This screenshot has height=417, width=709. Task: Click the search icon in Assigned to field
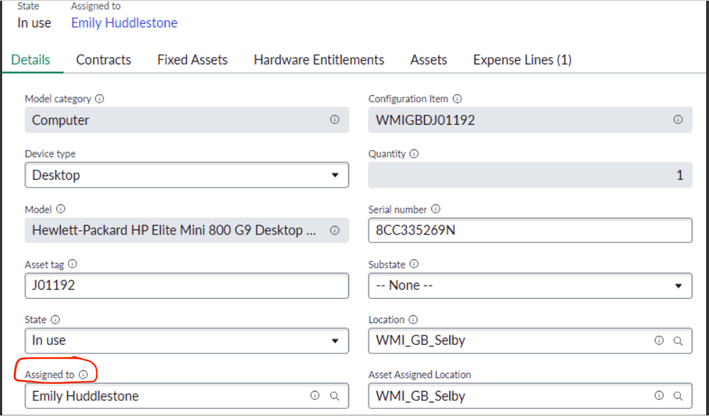[x=335, y=396]
